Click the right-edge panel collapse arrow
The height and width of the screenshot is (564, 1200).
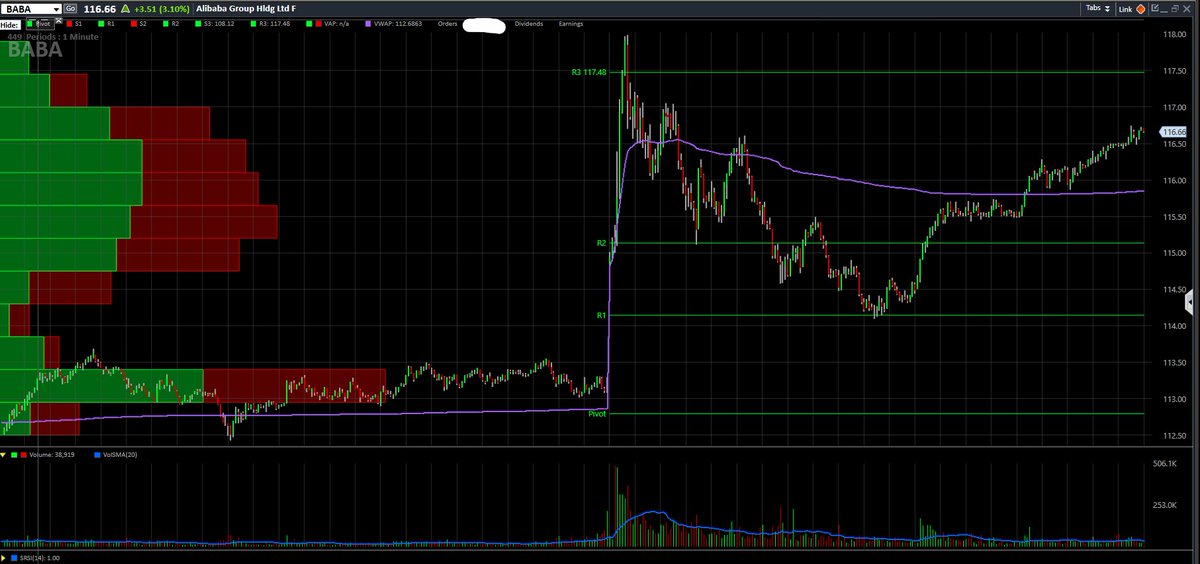point(1188,301)
